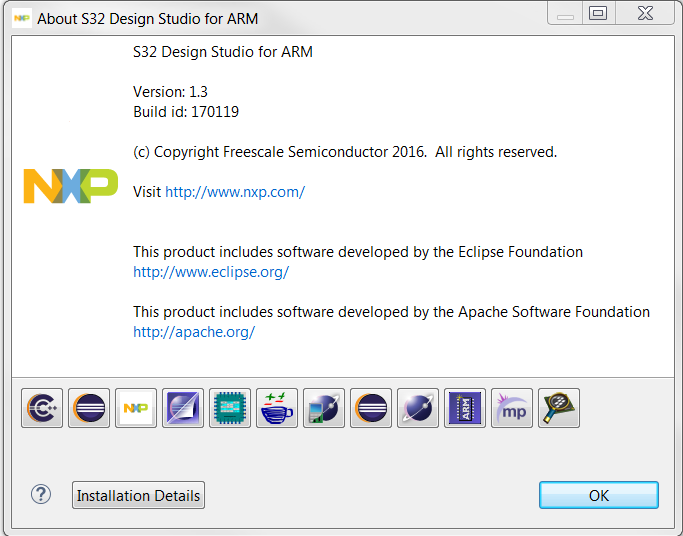
Task: Click the blue teacup plus-minus feature icon
Action: [277, 408]
